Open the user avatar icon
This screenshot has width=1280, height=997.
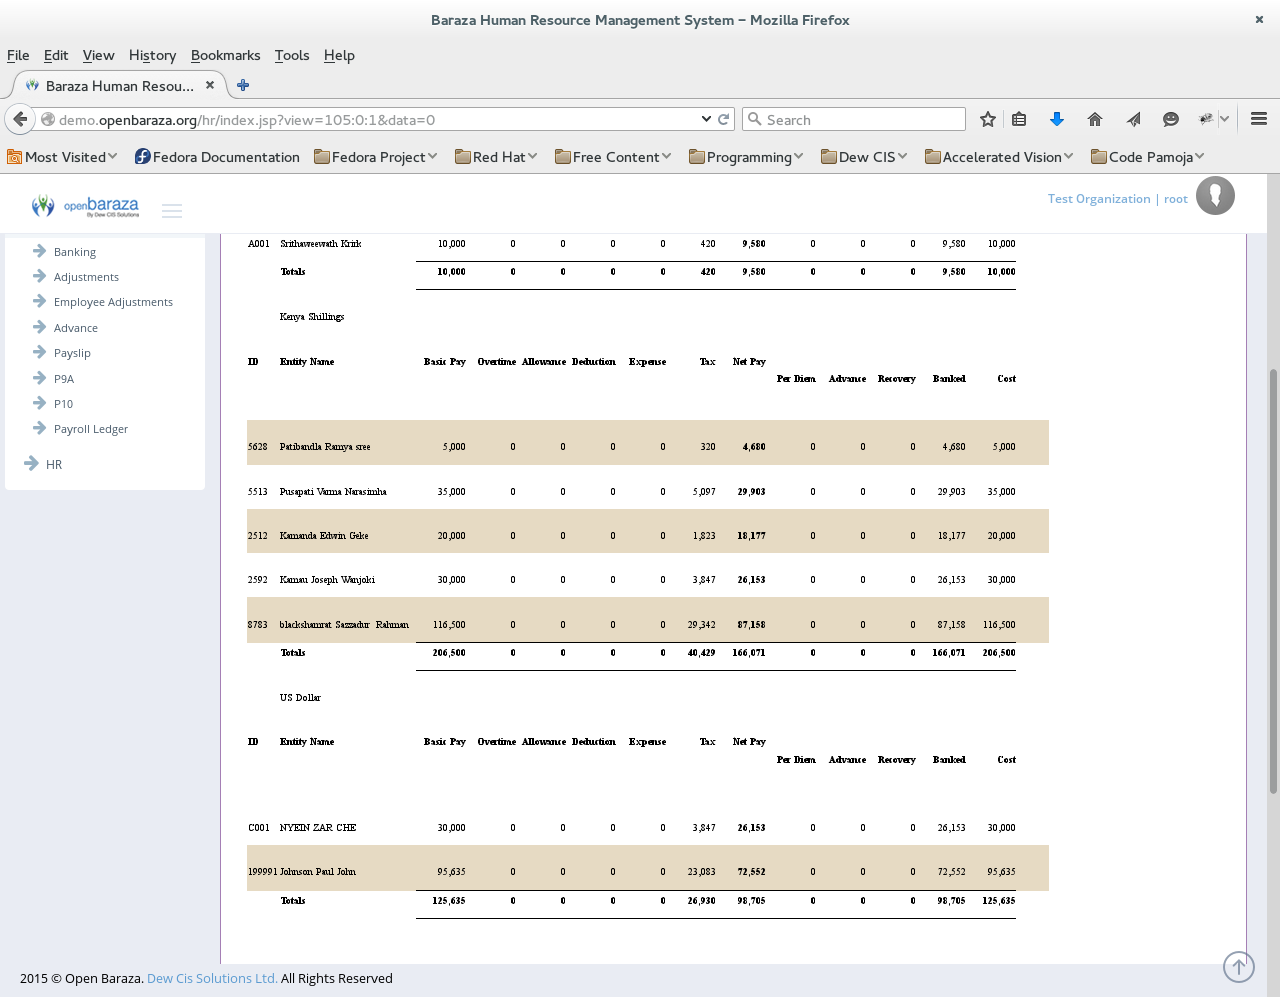click(x=1215, y=195)
